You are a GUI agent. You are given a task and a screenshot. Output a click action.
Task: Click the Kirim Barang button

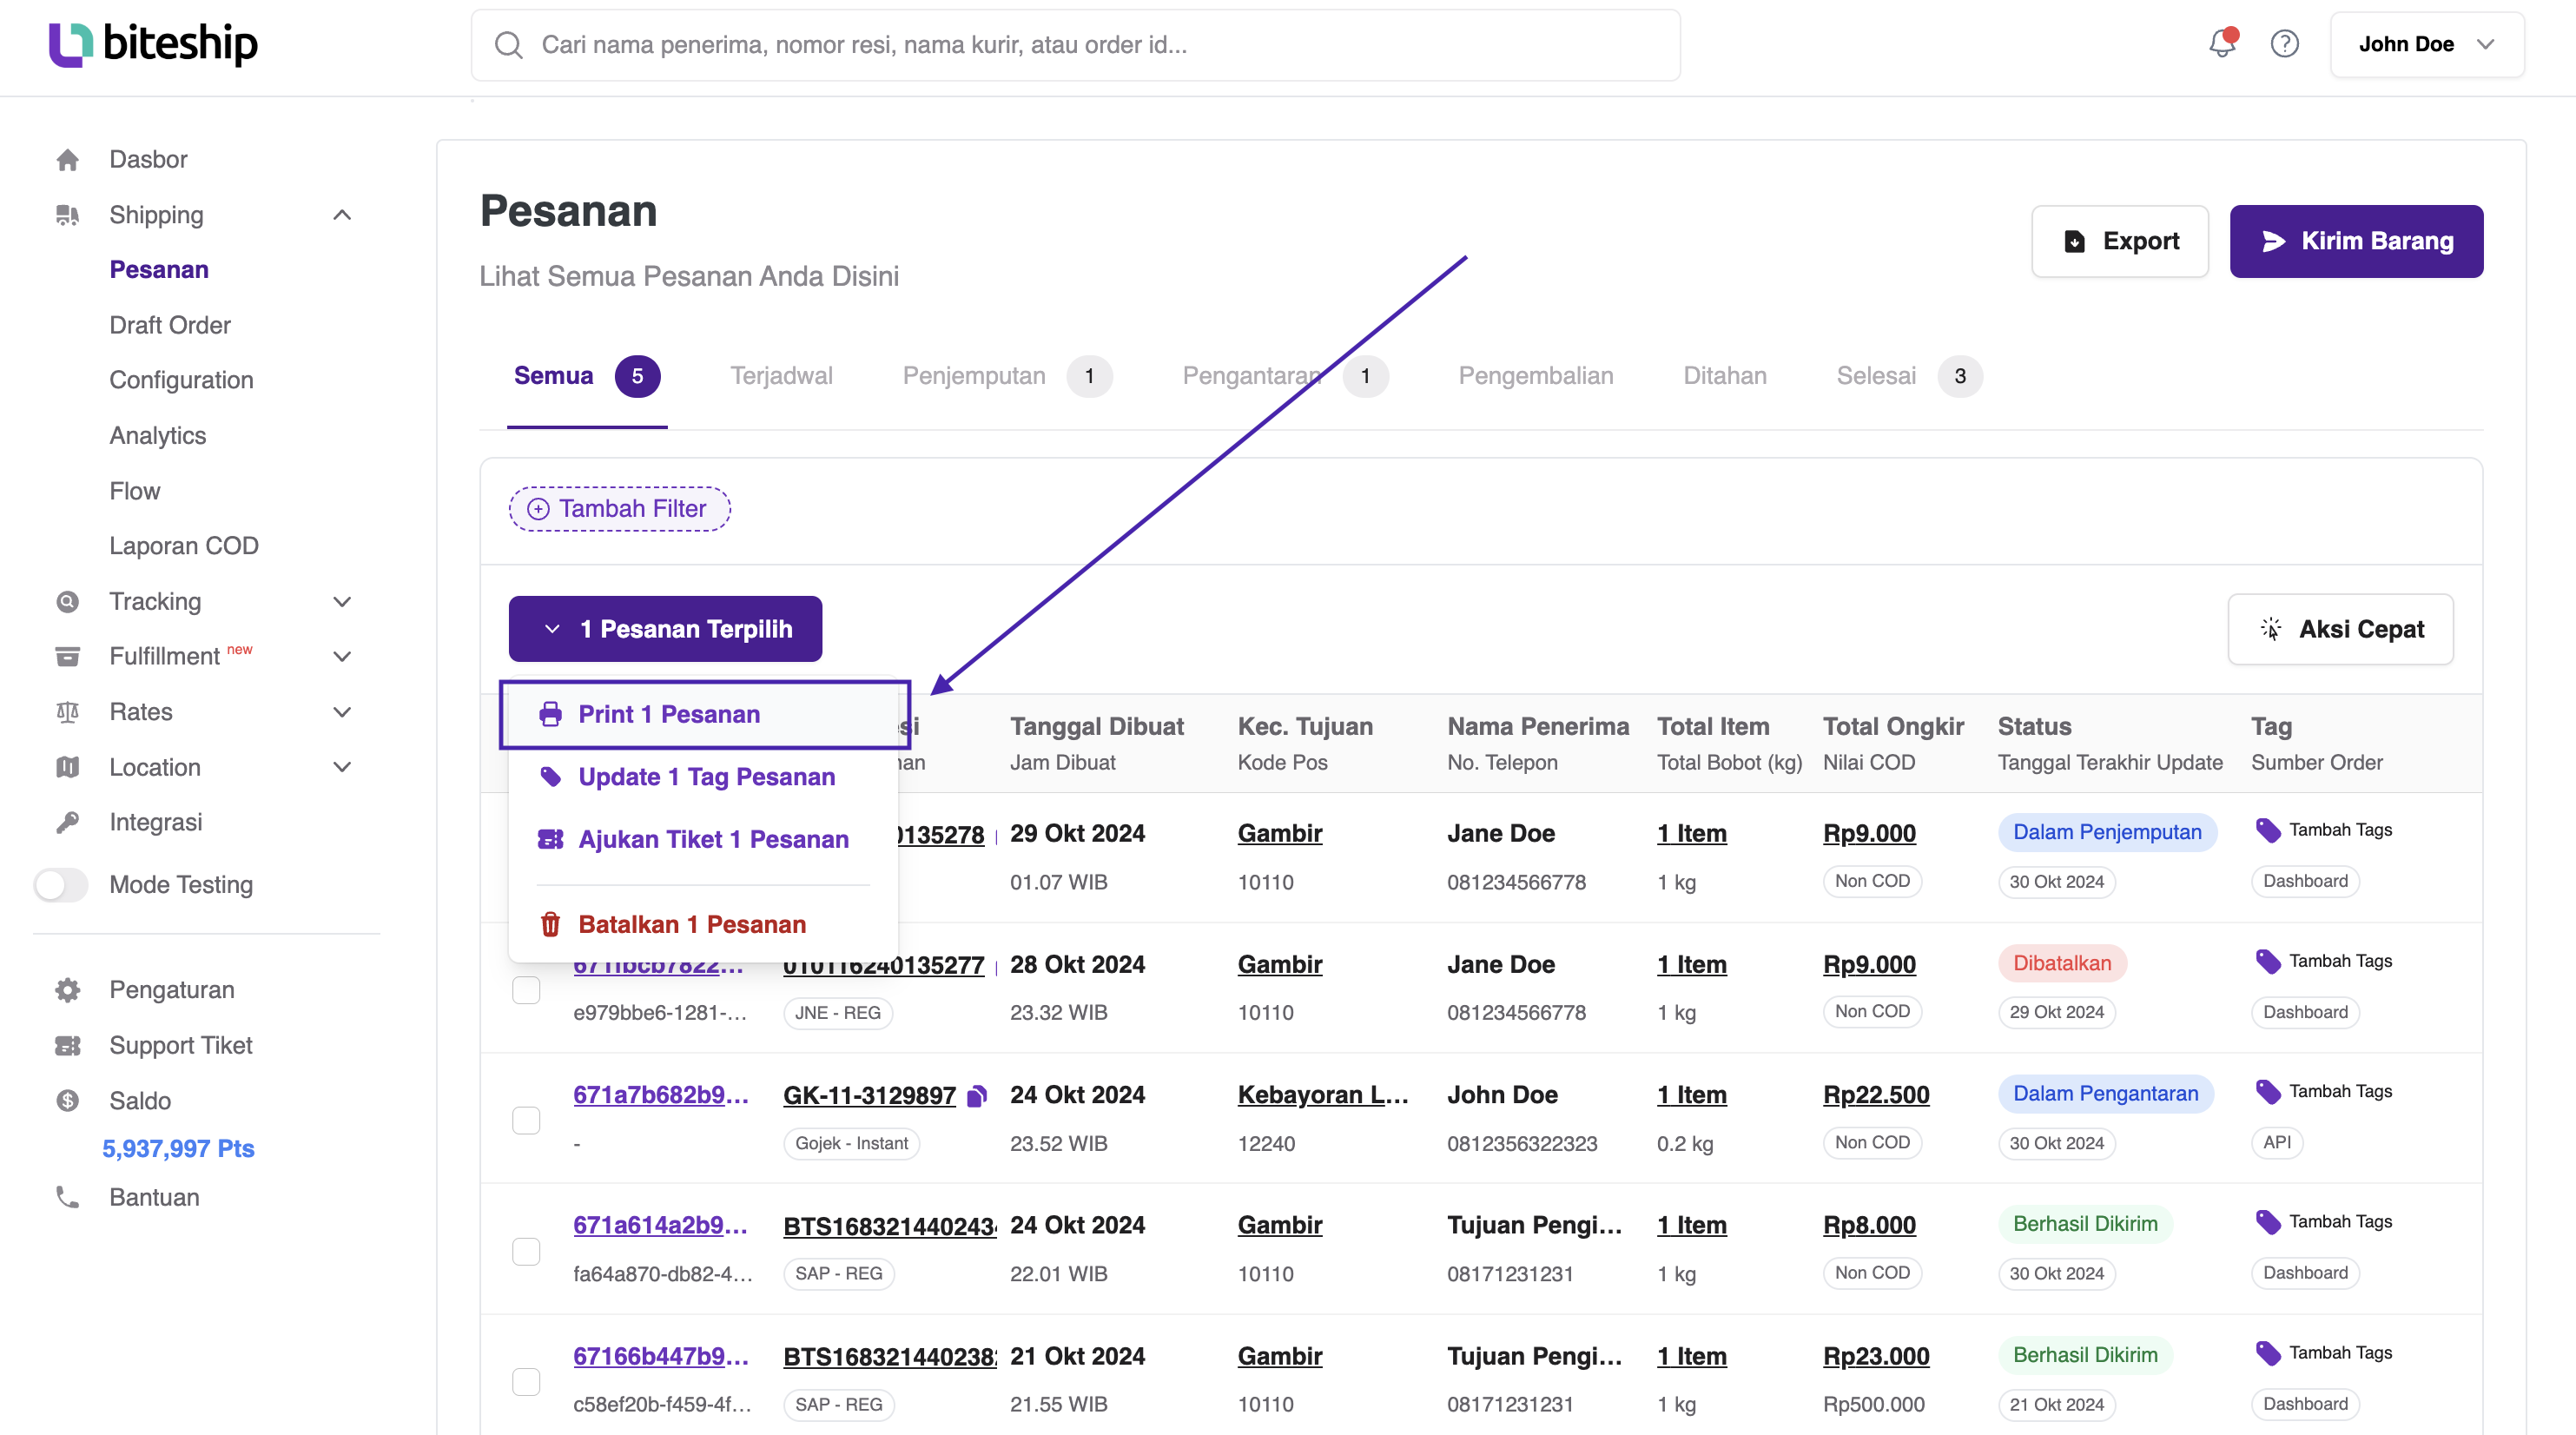click(x=2356, y=241)
